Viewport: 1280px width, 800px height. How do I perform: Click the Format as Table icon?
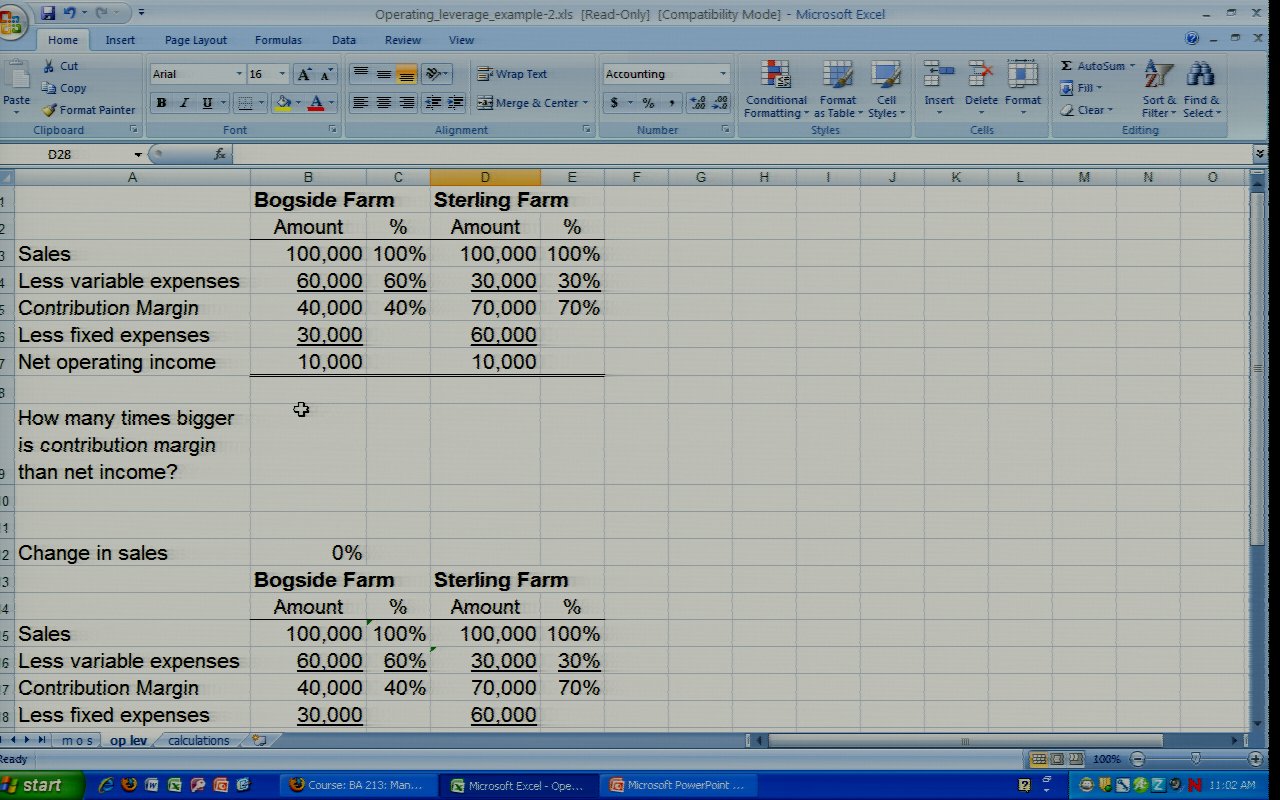(x=837, y=76)
